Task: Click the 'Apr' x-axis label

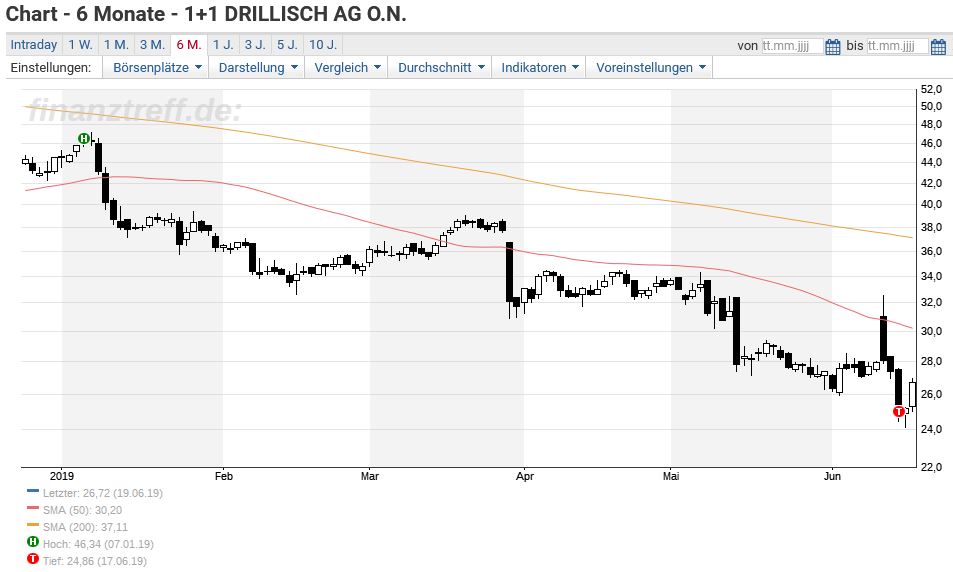Action: point(525,476)
